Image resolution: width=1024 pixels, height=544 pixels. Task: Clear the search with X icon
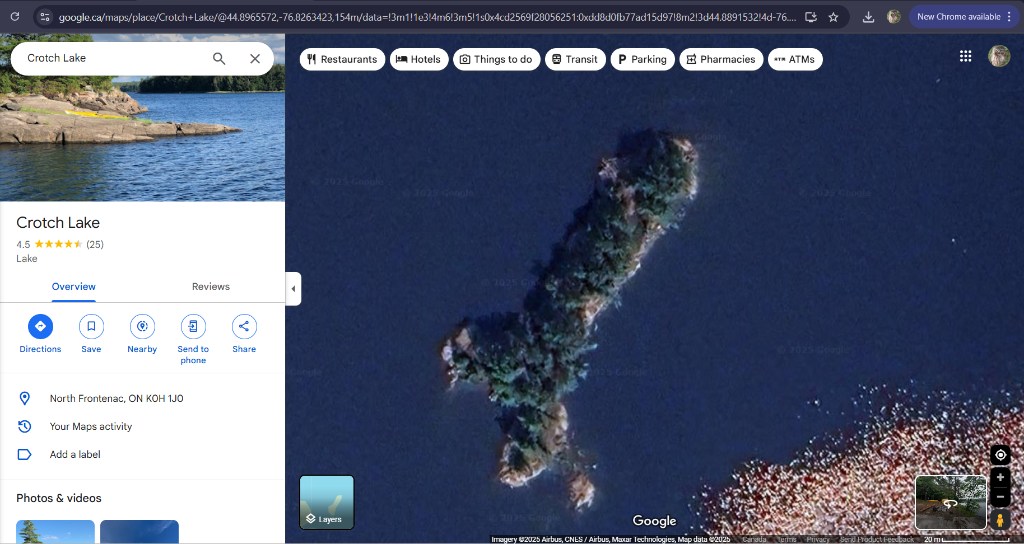click(255, 59)
